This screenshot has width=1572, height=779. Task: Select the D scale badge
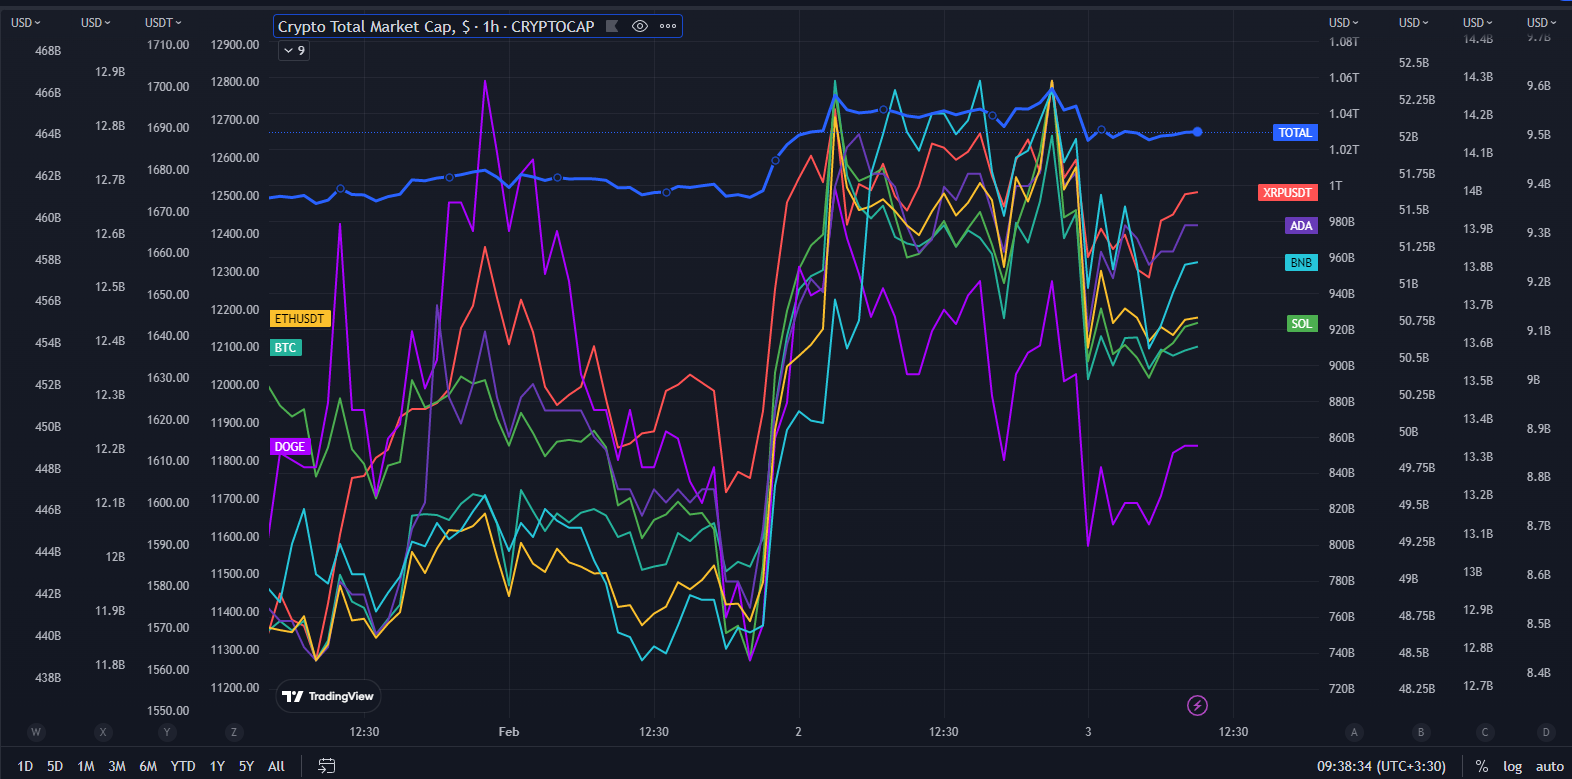(x=1546, y=732)
